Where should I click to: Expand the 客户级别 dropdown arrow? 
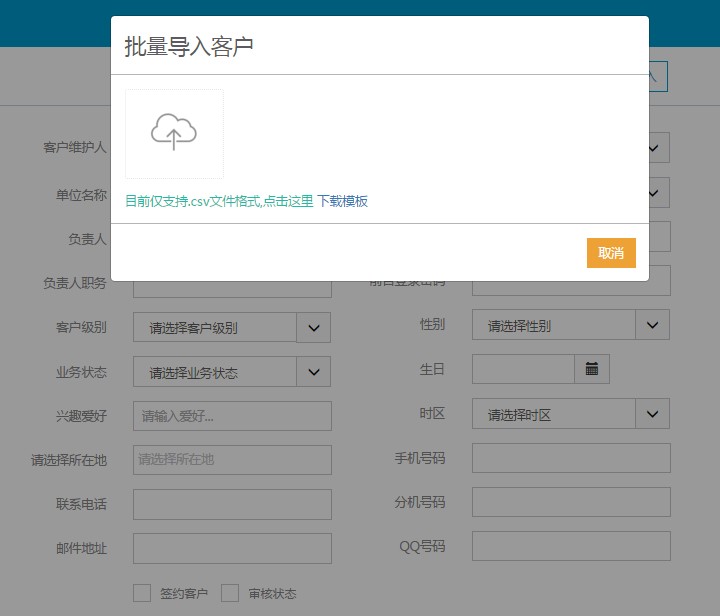313,327
